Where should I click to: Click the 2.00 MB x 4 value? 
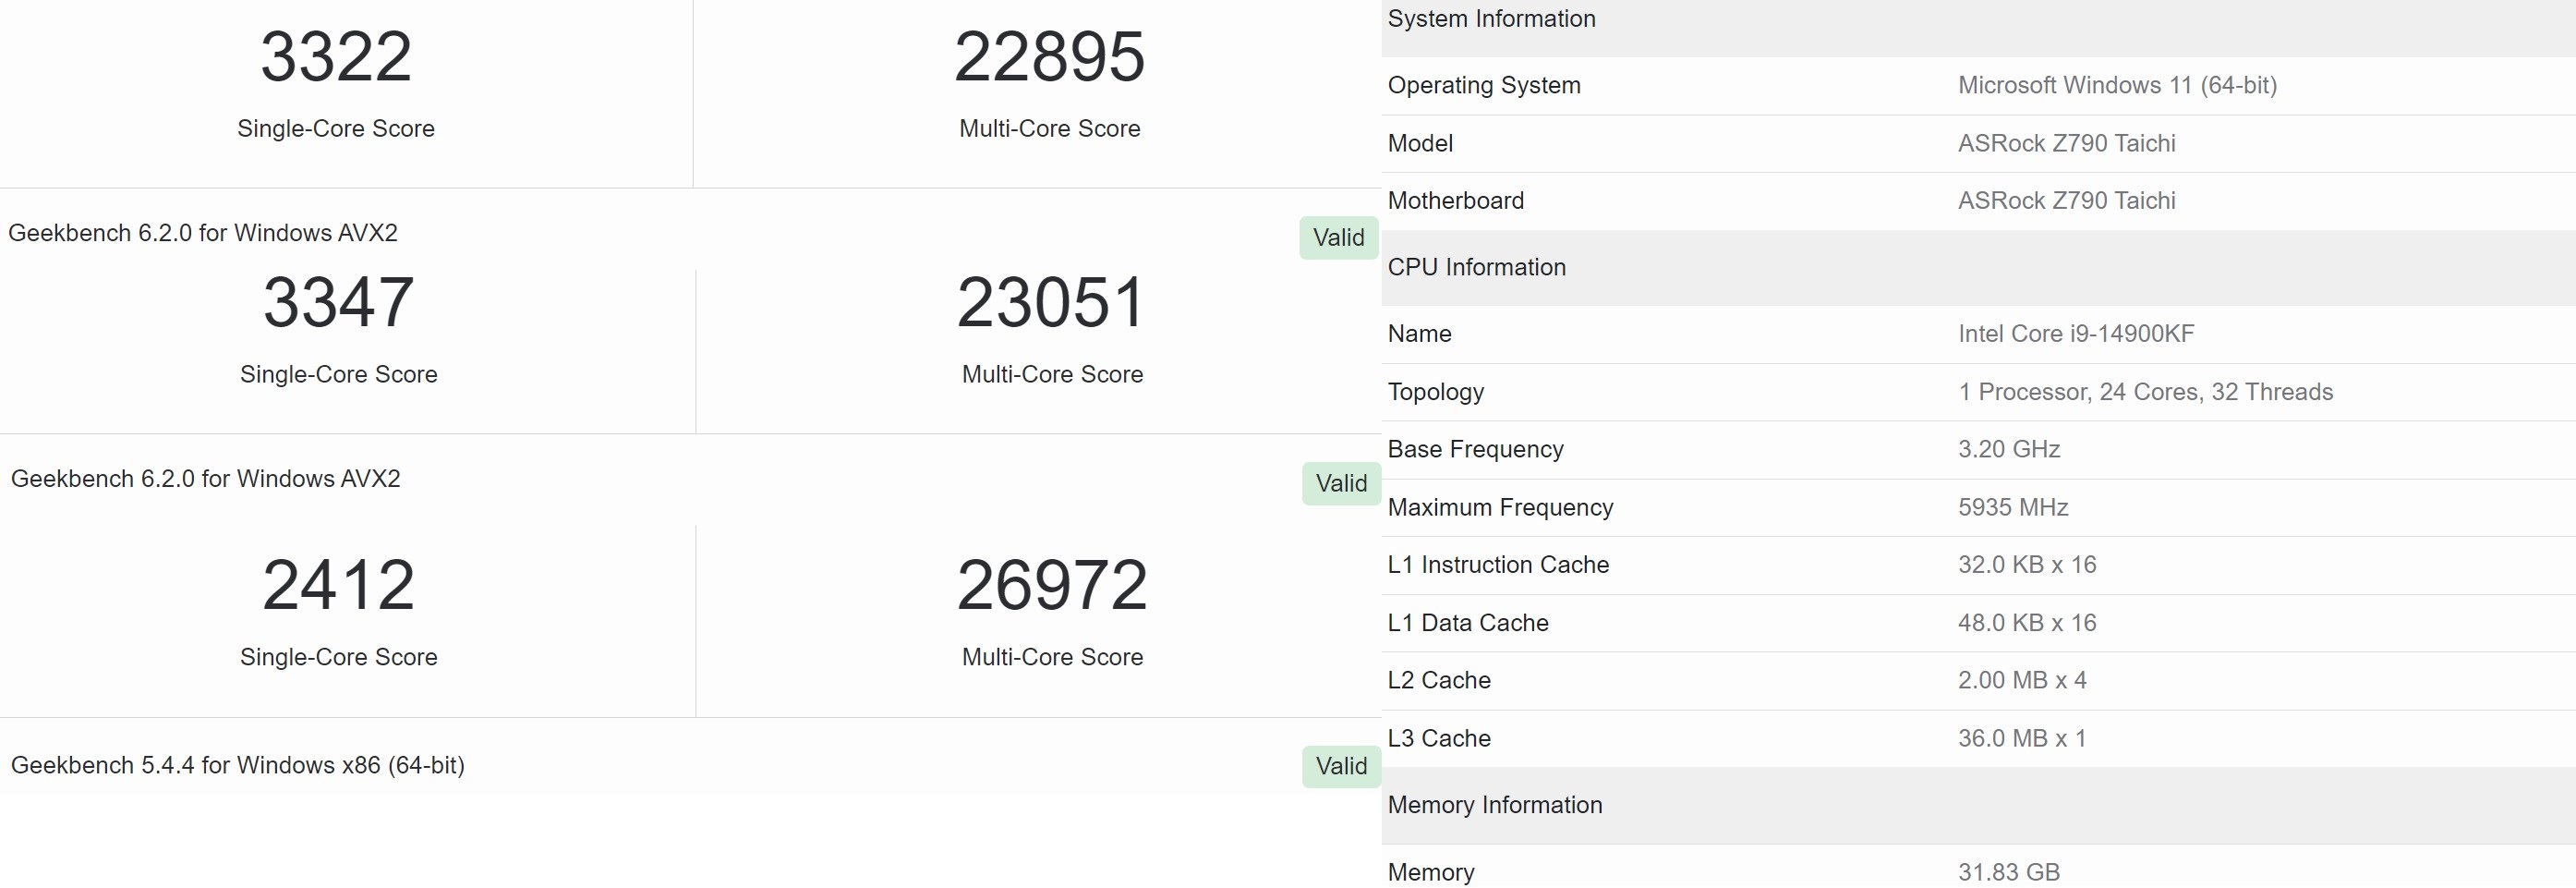(x=2022, y=680)
